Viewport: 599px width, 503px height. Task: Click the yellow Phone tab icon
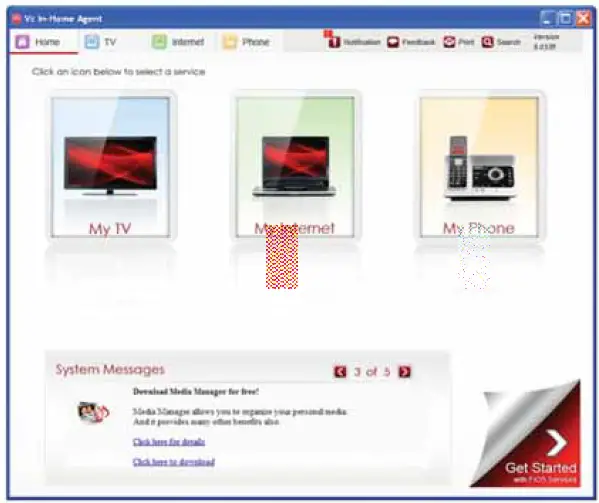pyautogui.click(x=229, y=42)
